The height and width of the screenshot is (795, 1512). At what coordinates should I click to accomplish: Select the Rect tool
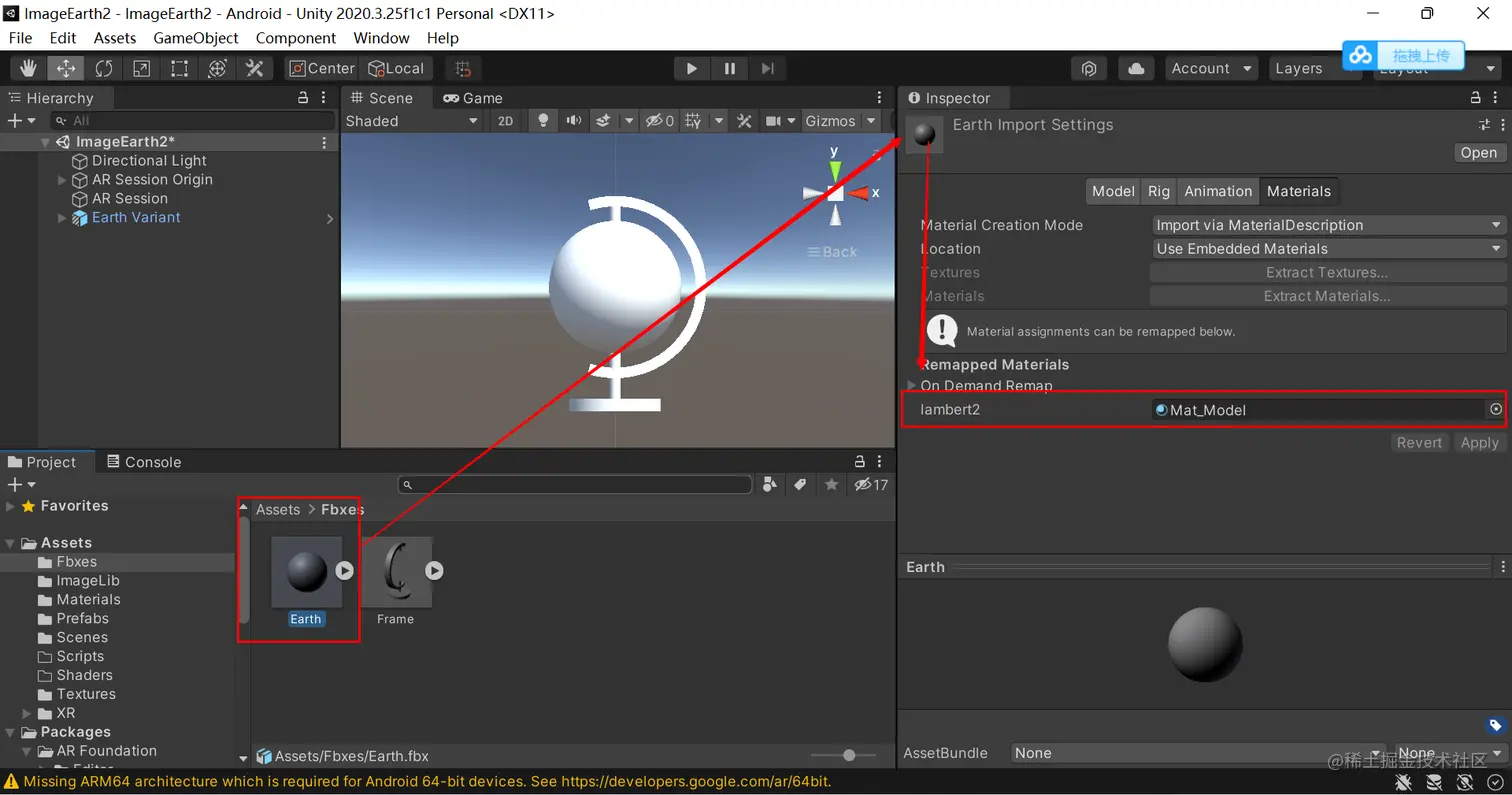pyautogui.click(x=179, y=68)
